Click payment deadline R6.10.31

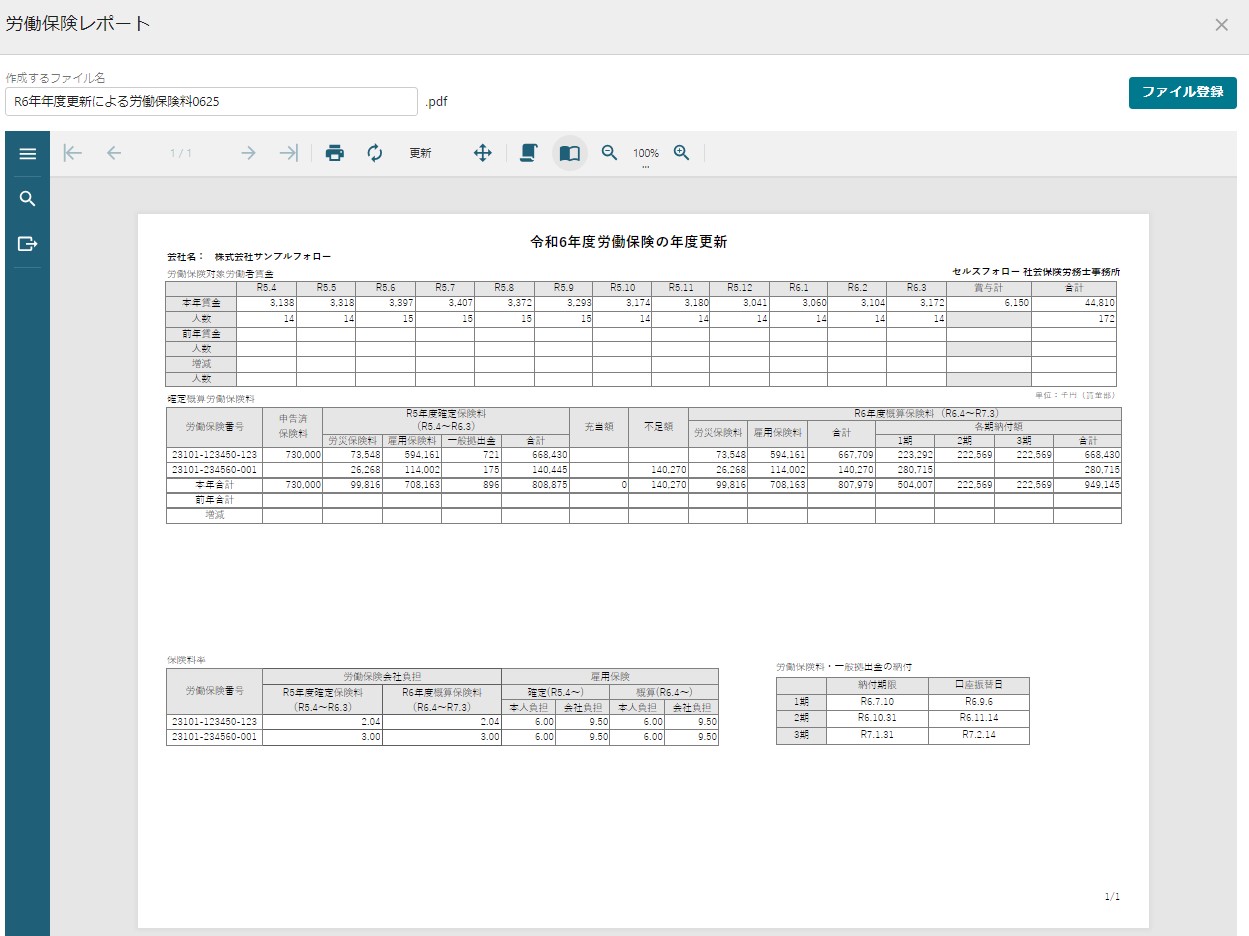coord(877,718)
